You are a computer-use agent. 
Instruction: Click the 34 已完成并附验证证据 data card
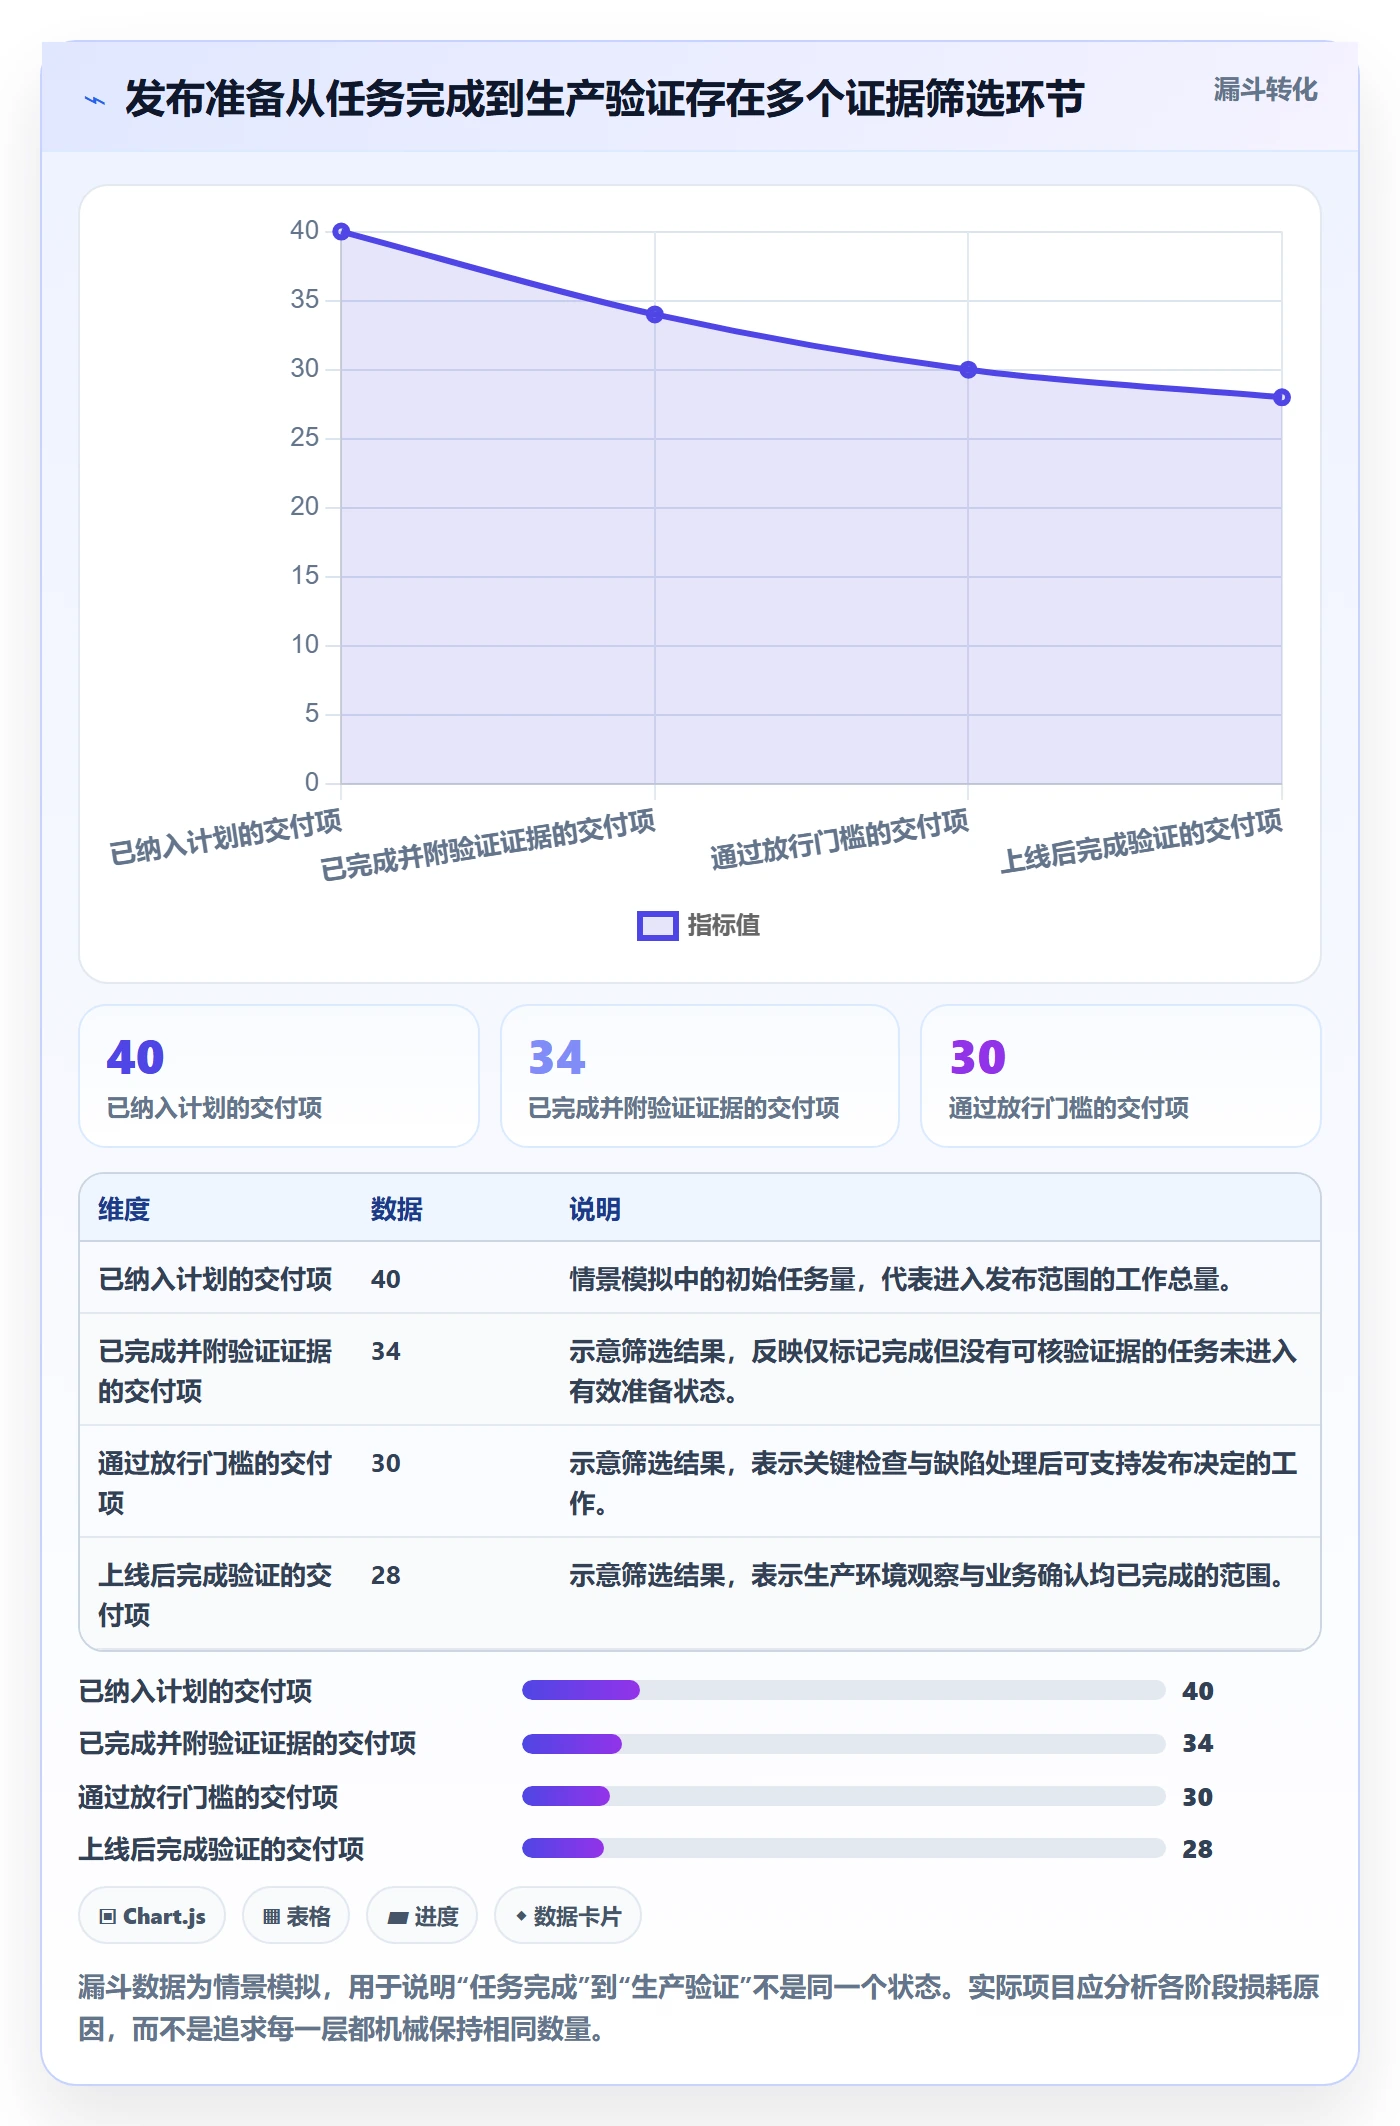700,1076
